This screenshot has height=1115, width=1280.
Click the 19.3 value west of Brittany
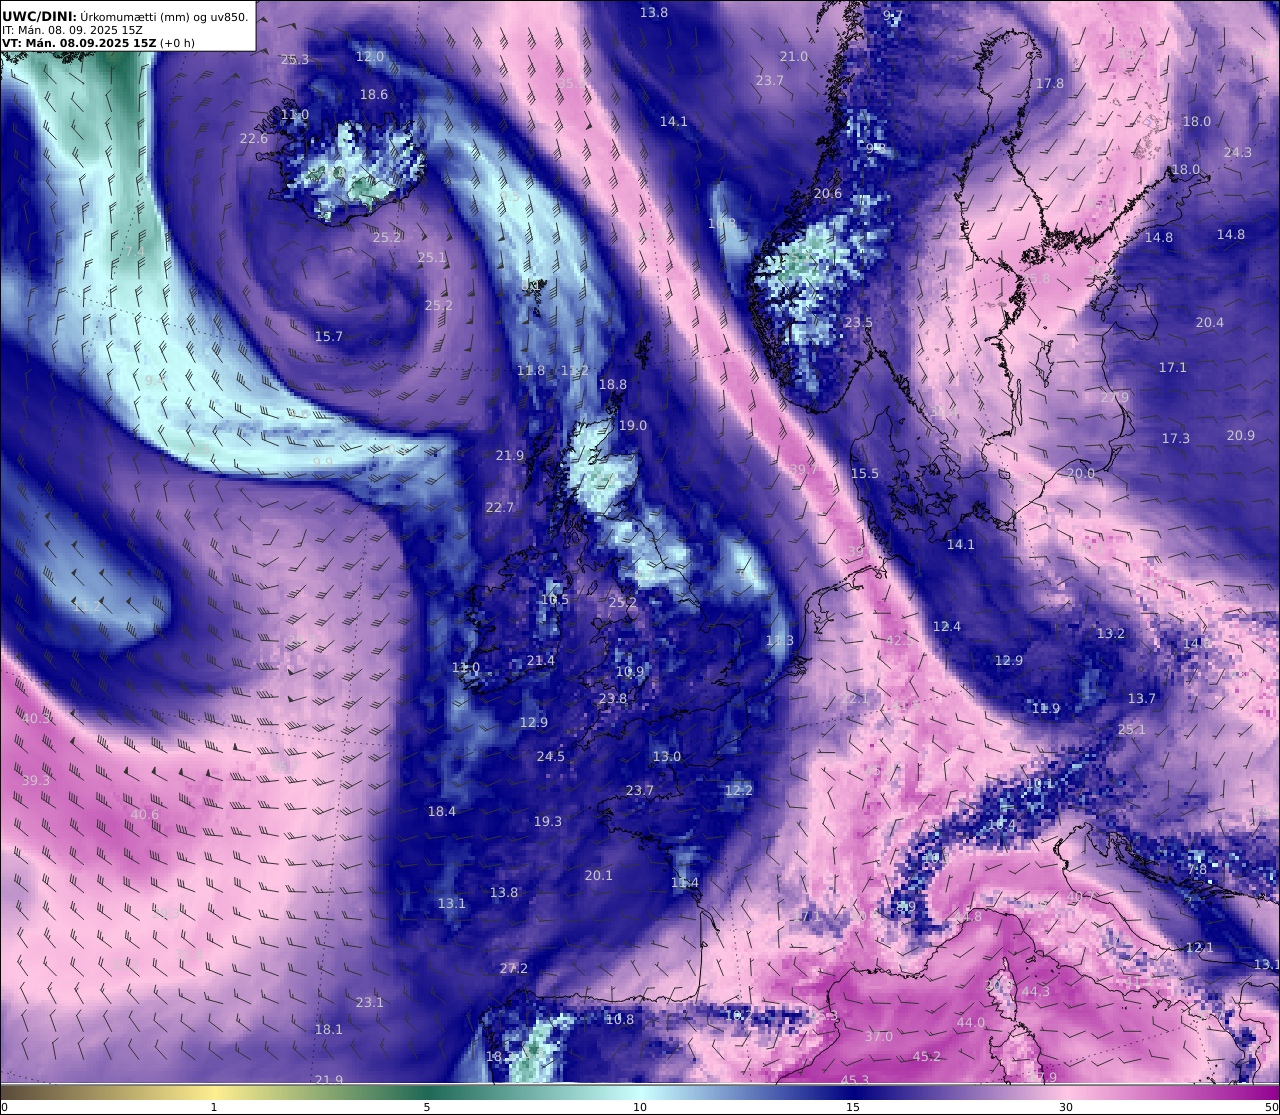[548, 822]
